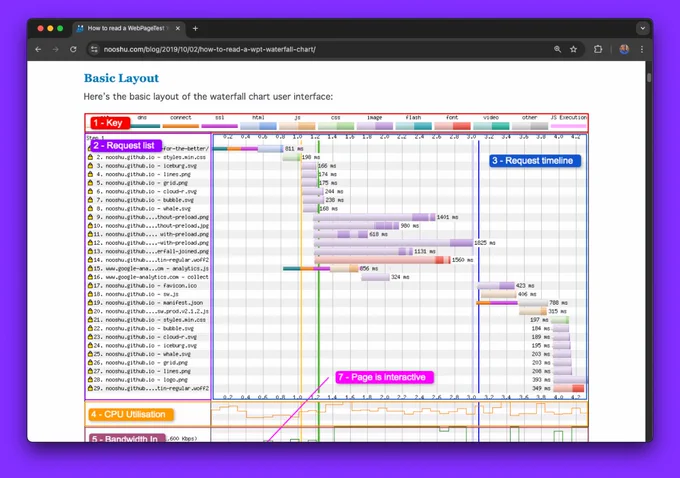Click lock icon on row 18 sw.js

pos(90,294)
